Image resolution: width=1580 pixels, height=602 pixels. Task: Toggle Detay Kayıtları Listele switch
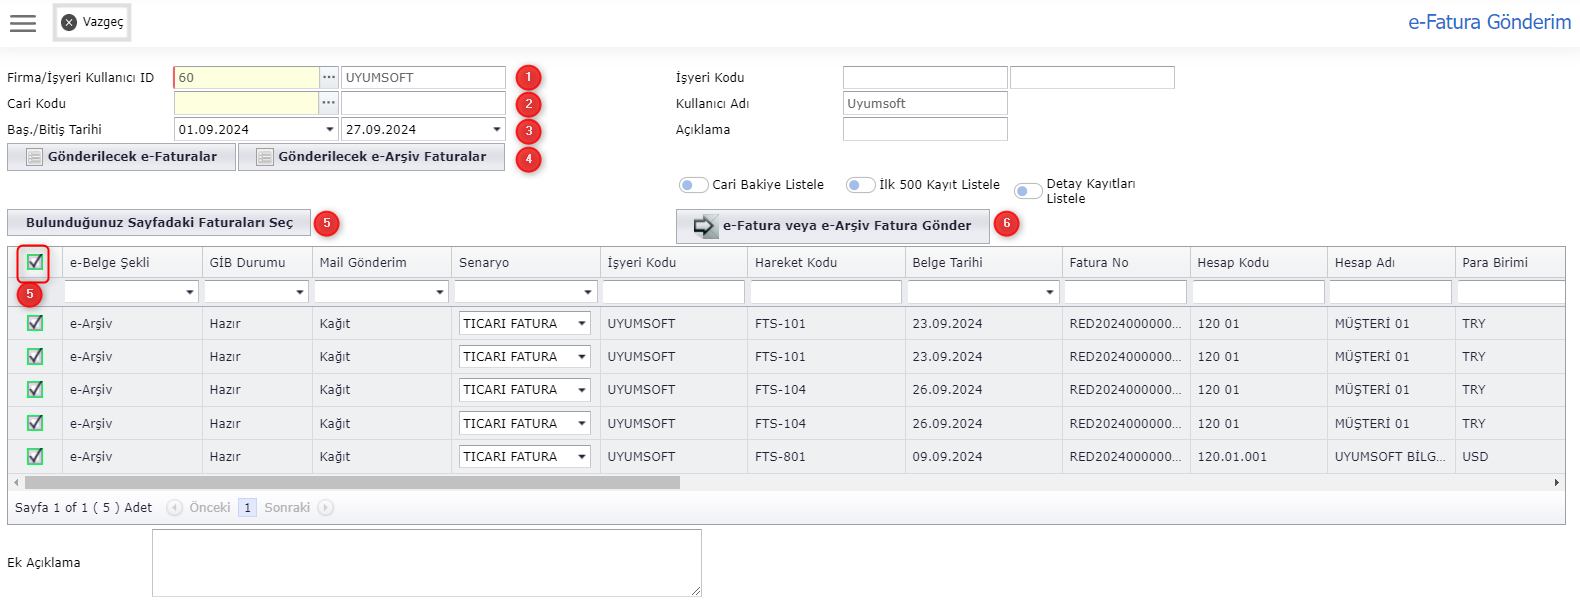click(1028, 191)
